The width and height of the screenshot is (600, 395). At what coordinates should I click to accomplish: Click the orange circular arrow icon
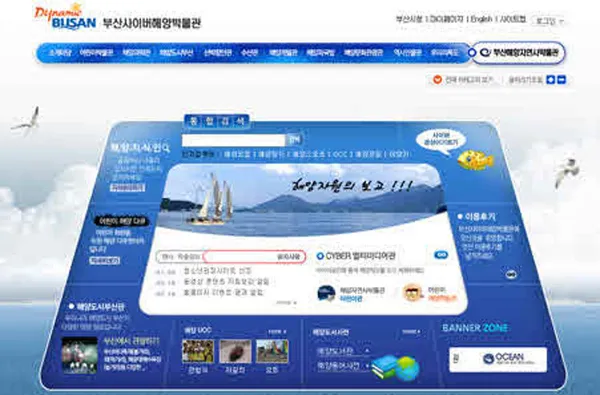click(437, 80)
